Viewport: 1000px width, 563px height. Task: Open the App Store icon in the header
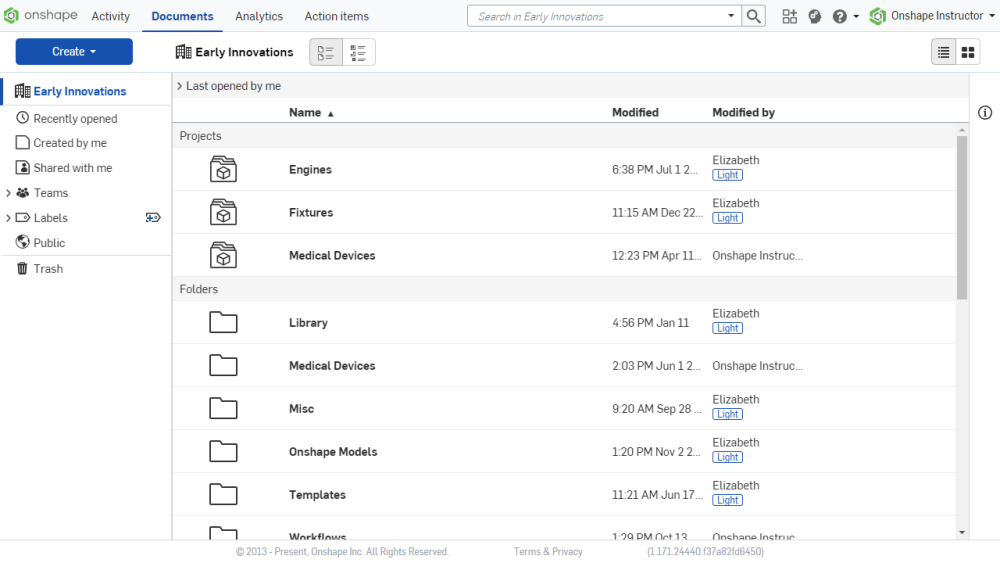(x=790, y=16)
